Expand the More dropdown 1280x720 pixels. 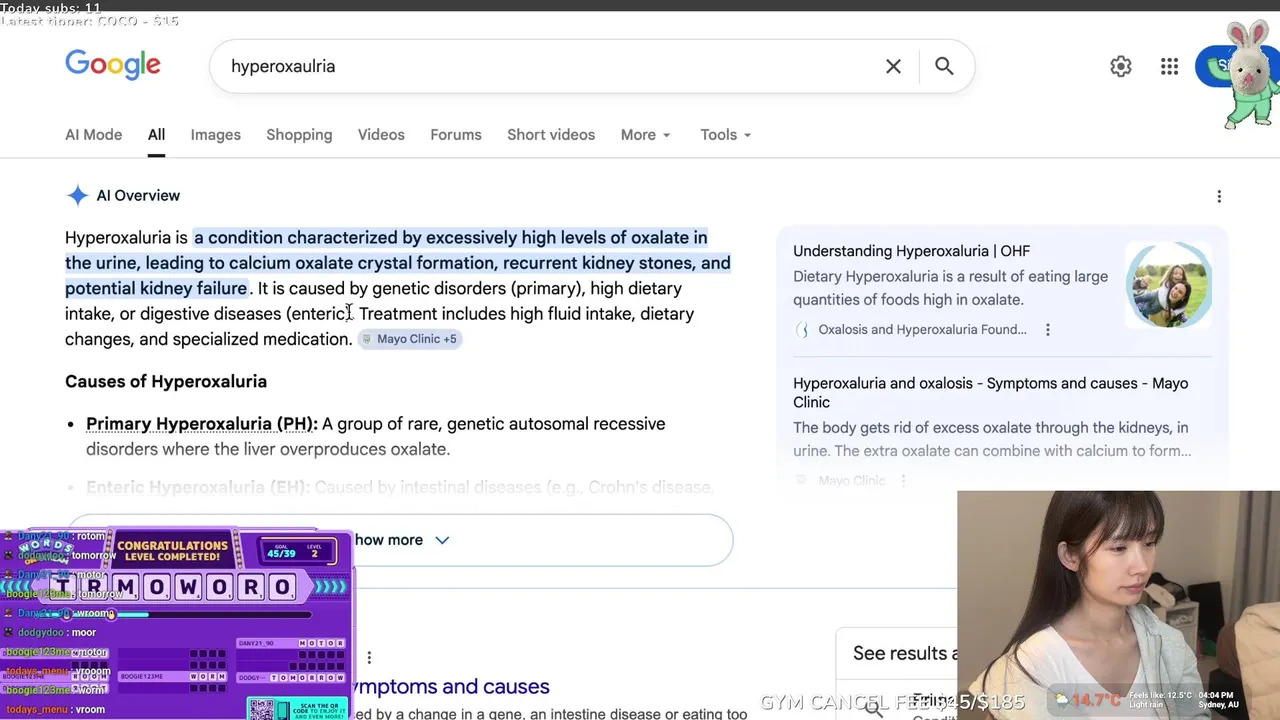tap(645, 135)
